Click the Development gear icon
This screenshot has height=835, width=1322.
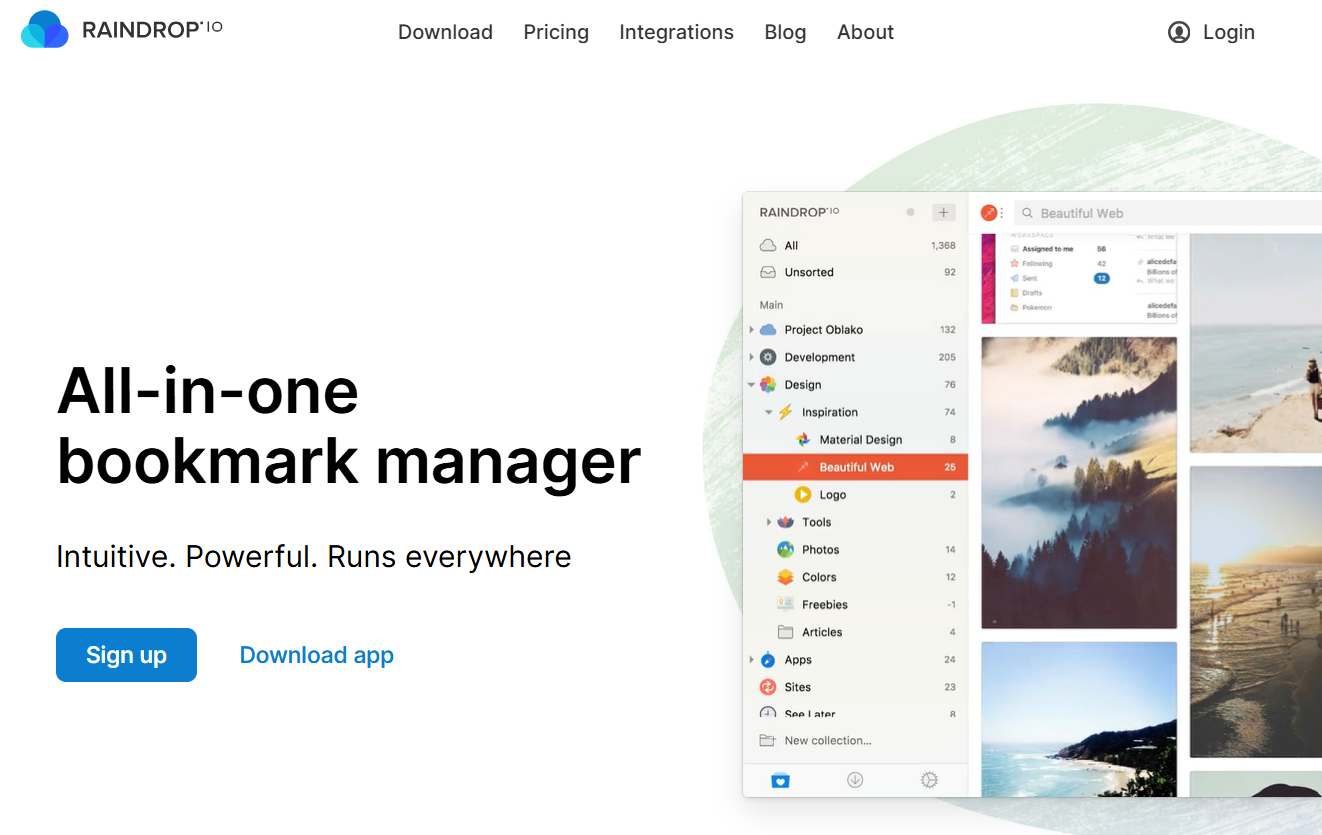[768, 357]
